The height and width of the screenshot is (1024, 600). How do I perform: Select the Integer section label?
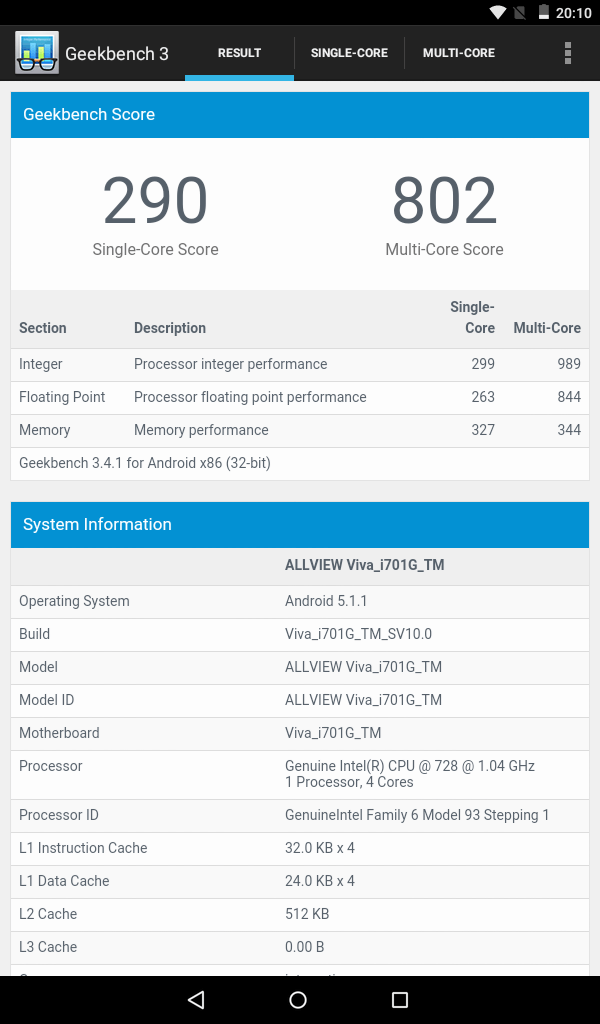[40, 364]
